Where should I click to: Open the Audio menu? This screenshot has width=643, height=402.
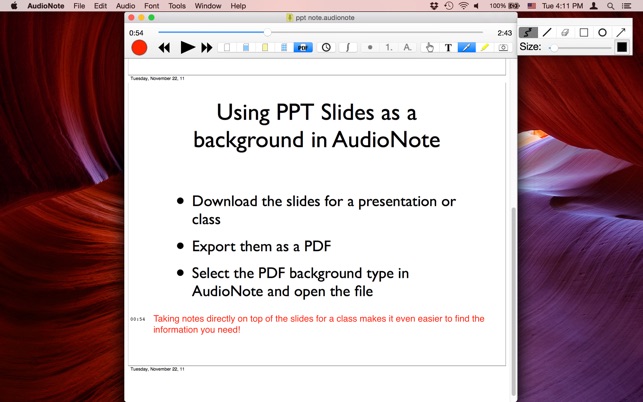(x=125, y=6)
